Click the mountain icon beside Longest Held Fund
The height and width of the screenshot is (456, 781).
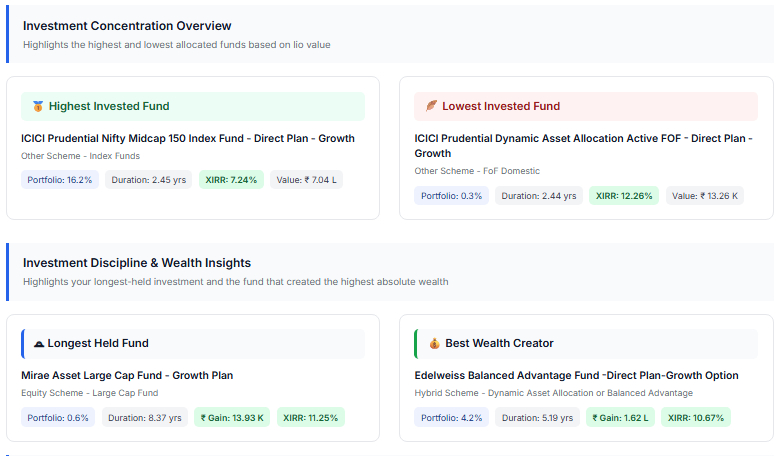click(x=39, y=343)
